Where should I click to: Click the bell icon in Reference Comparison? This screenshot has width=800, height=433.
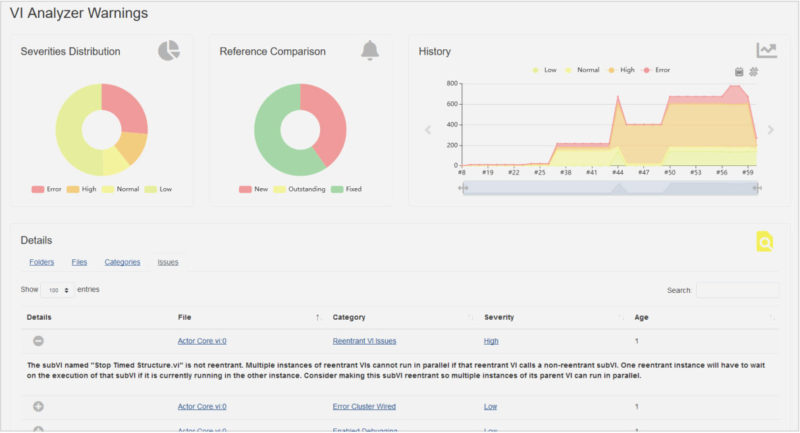[370, 51]
